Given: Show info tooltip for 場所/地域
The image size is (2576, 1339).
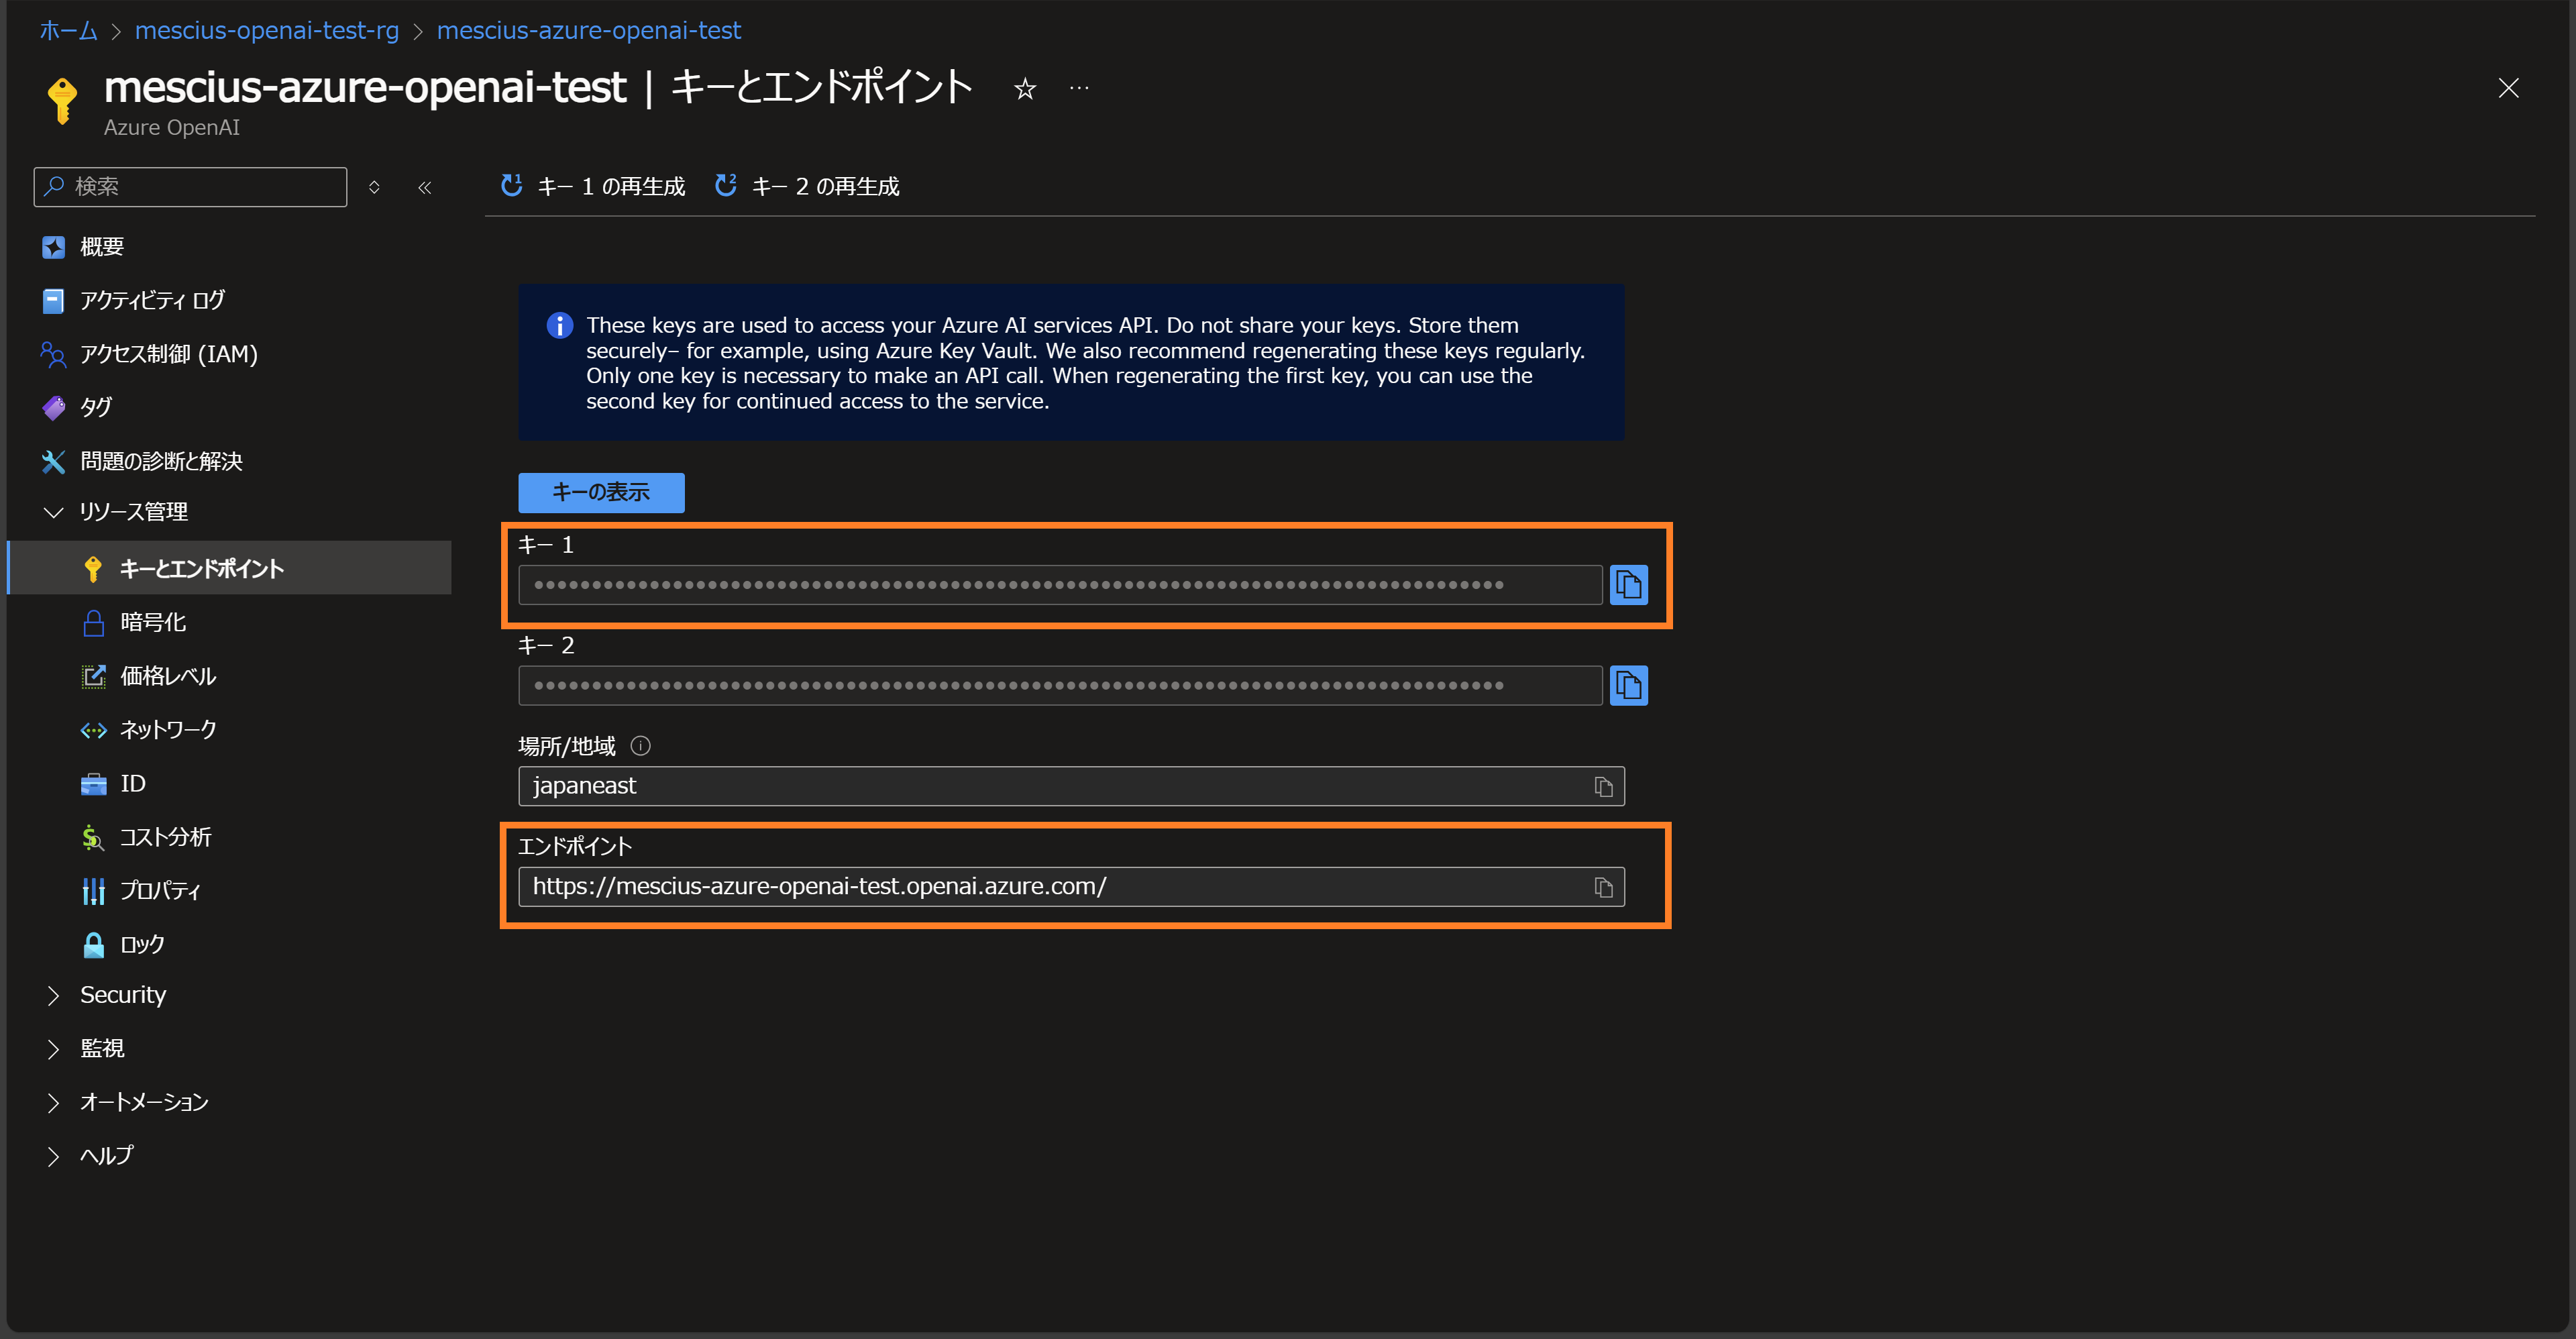Looking at the screenshot, I should click(x=641, y=746).
